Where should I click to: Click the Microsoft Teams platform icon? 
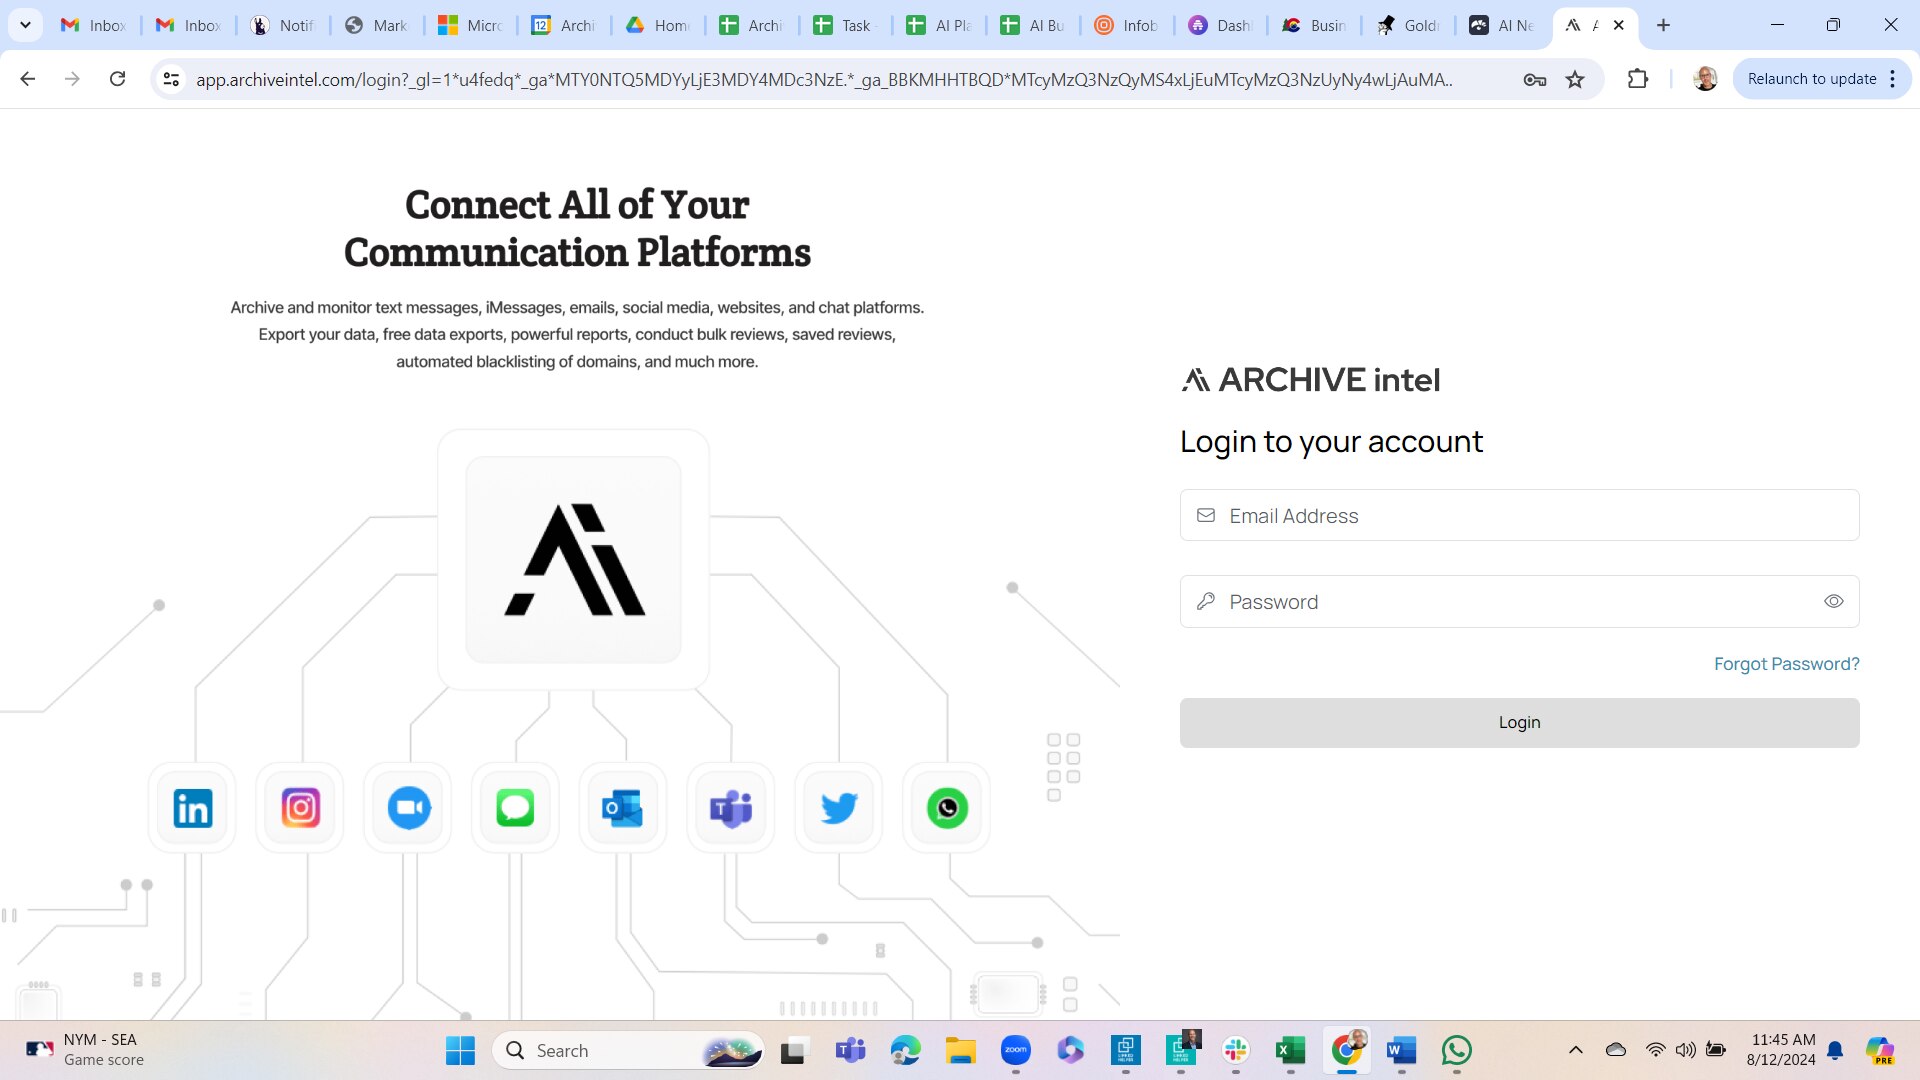(730, 808)
